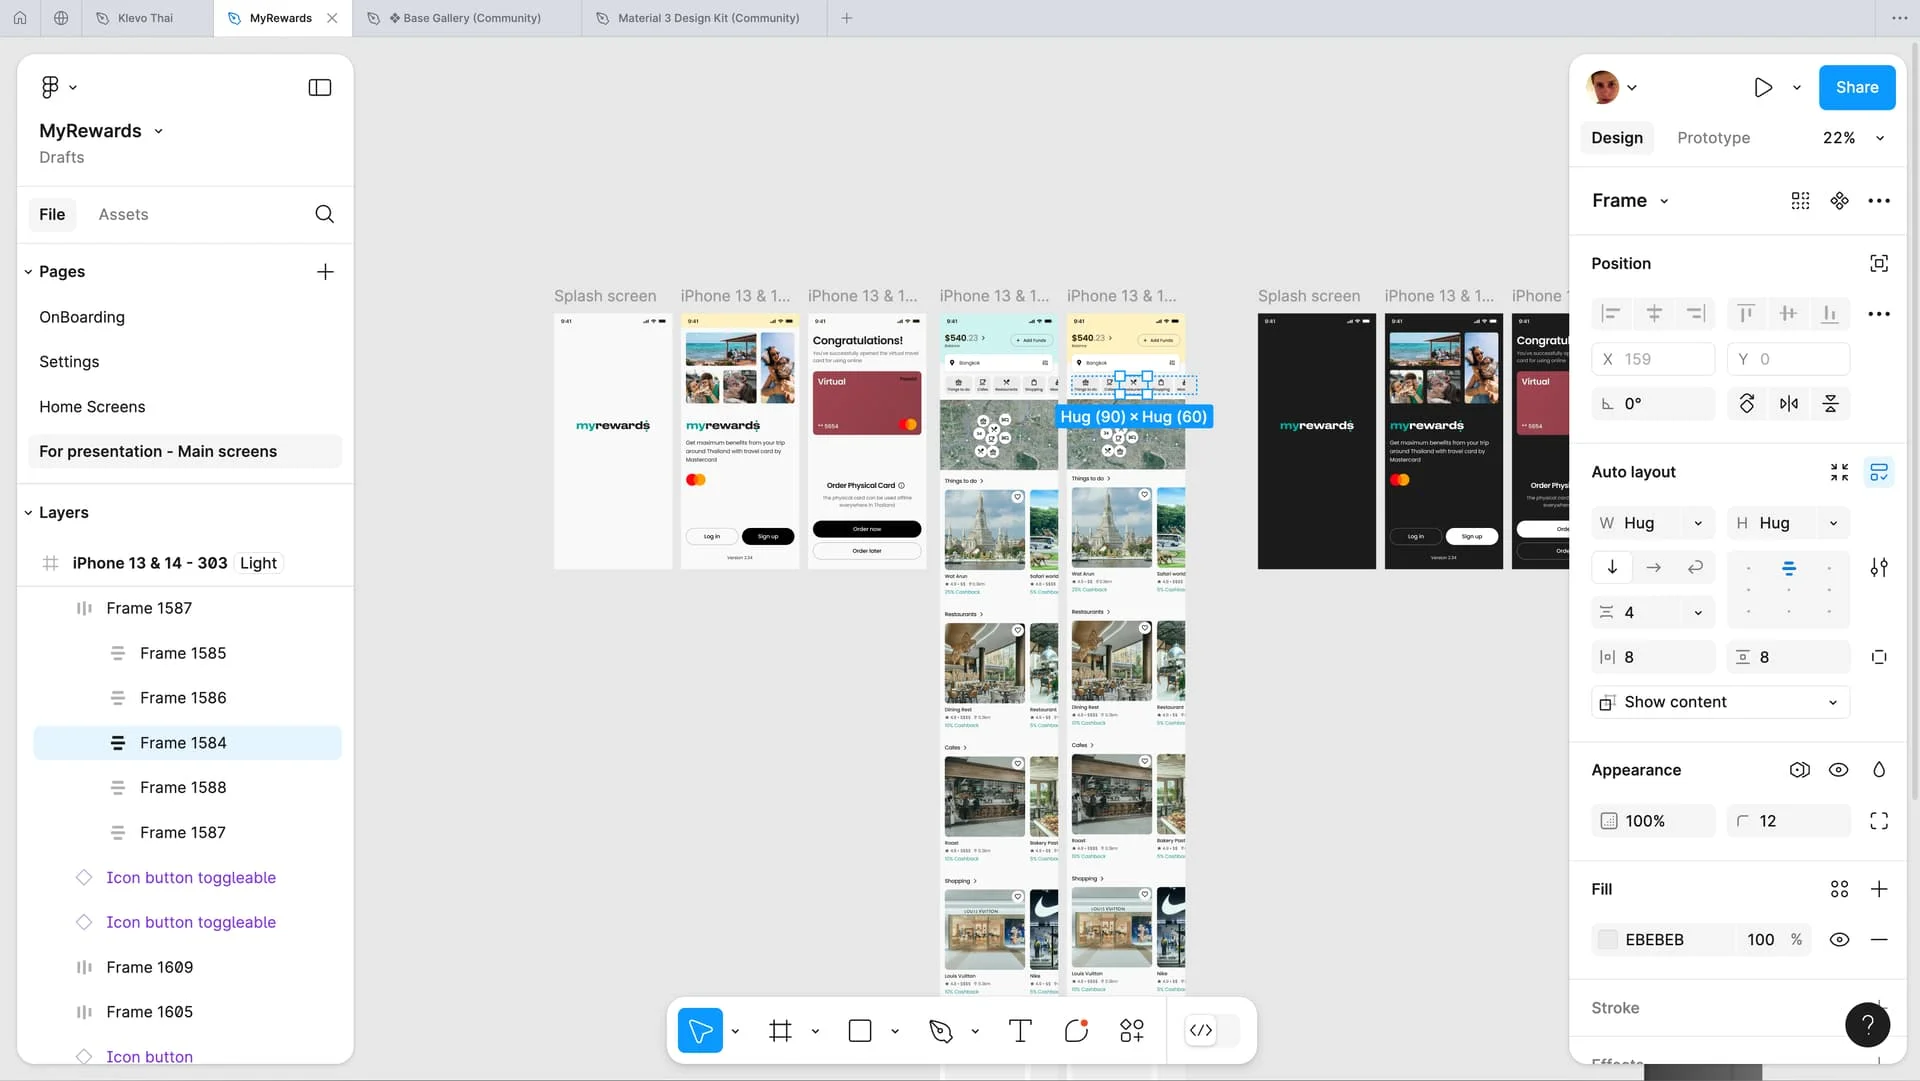
Task: Toggle the sidebar panel layout icon
Action: [x=320, y=88]
